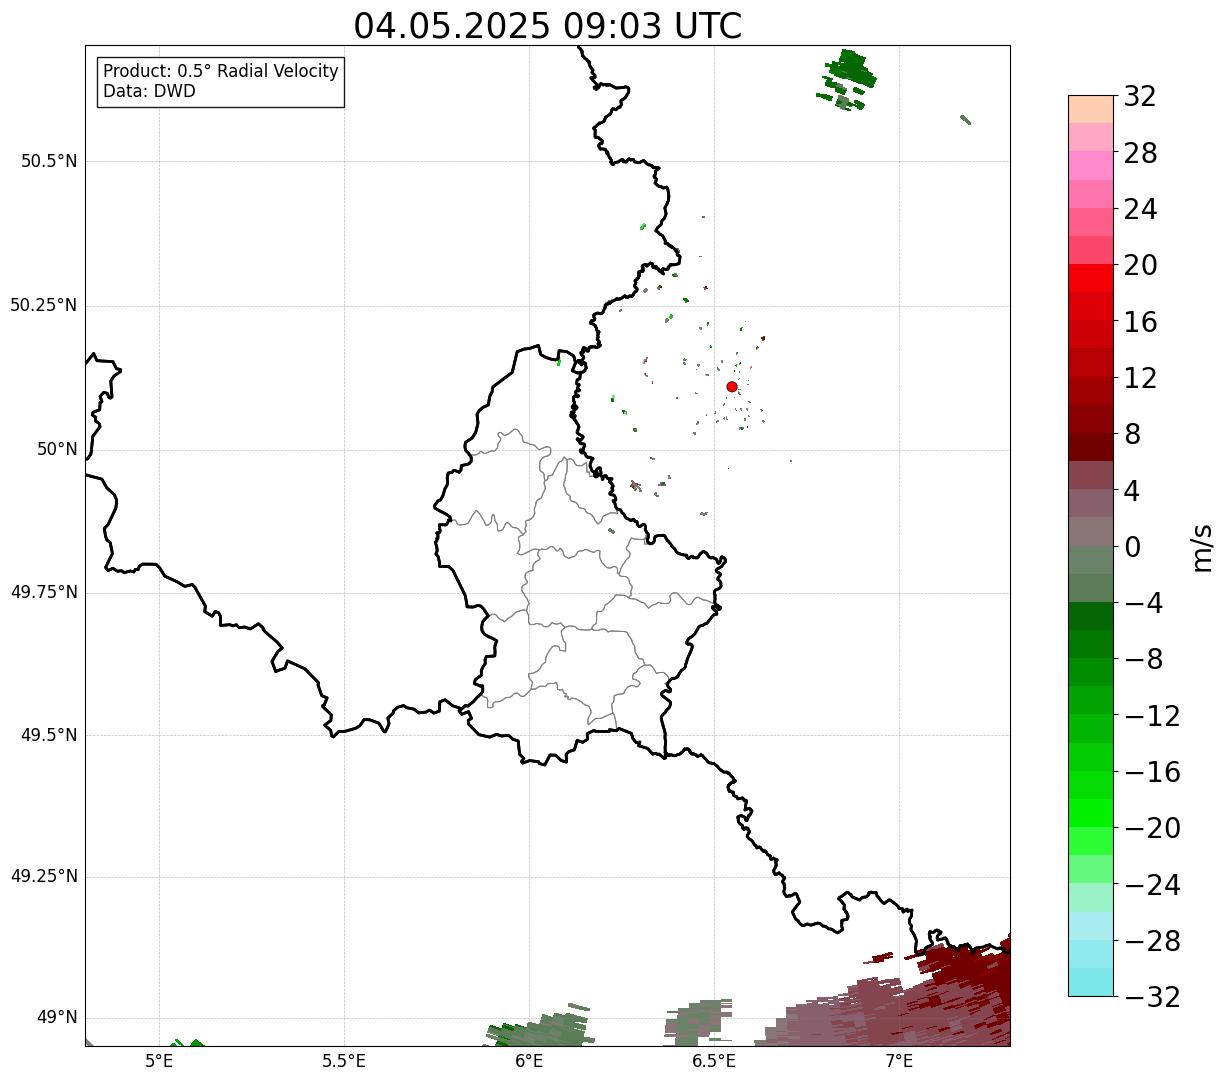Select the 'Product: 0.5° Radial Velocity' text
This screenshot has width=1225, height=1081.
coord(221,72)
